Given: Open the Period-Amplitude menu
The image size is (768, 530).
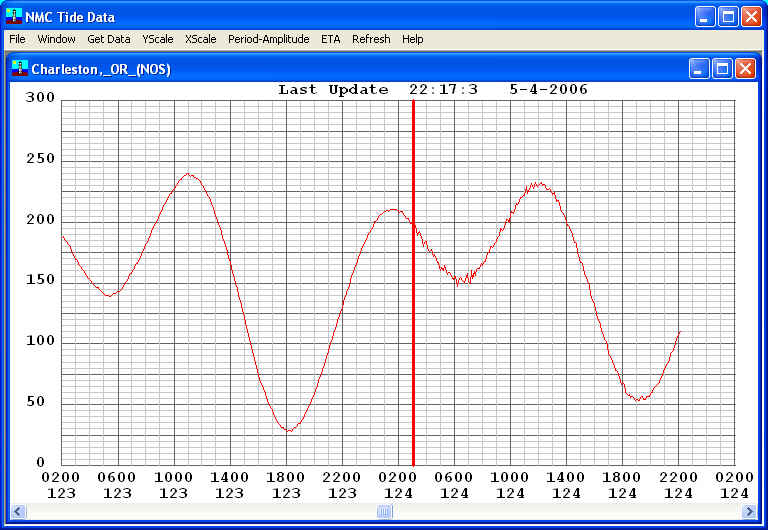Looking at the screenshot, I should [268, 39].
